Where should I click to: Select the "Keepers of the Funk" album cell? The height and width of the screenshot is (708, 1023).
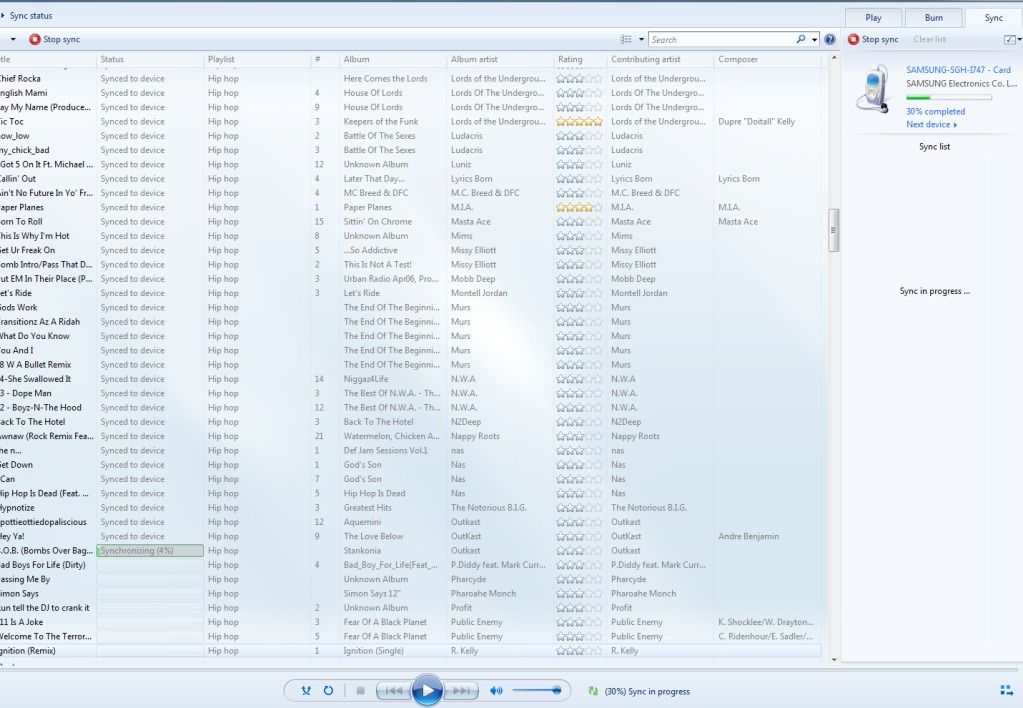[x=381, y=121]
